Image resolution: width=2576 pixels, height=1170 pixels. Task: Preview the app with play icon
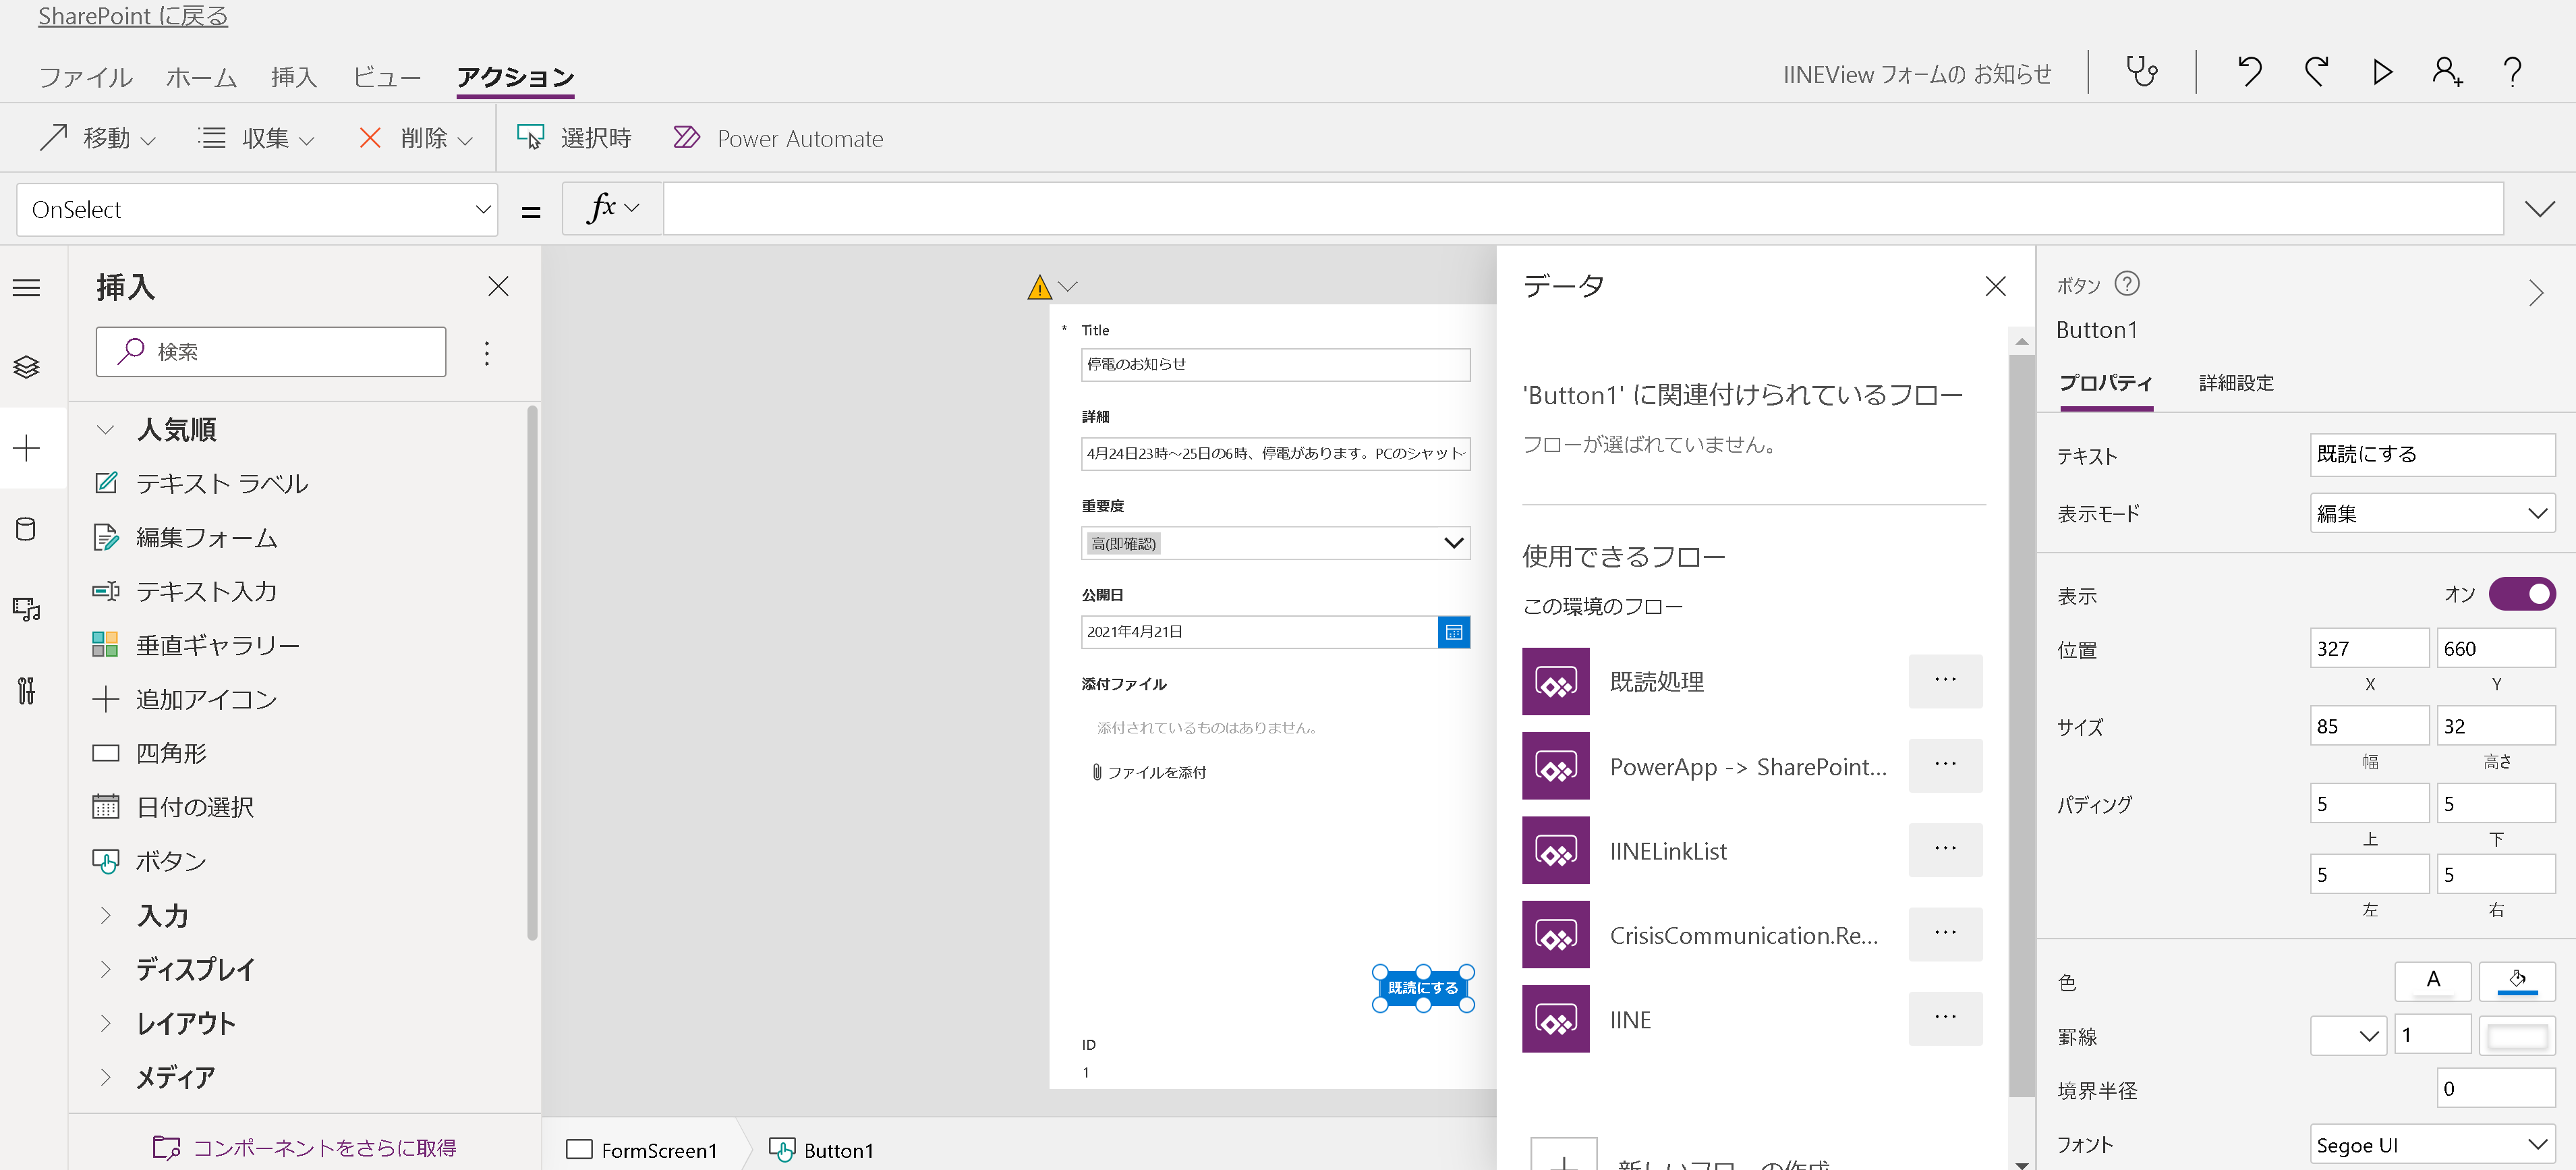pos(2382,72)
